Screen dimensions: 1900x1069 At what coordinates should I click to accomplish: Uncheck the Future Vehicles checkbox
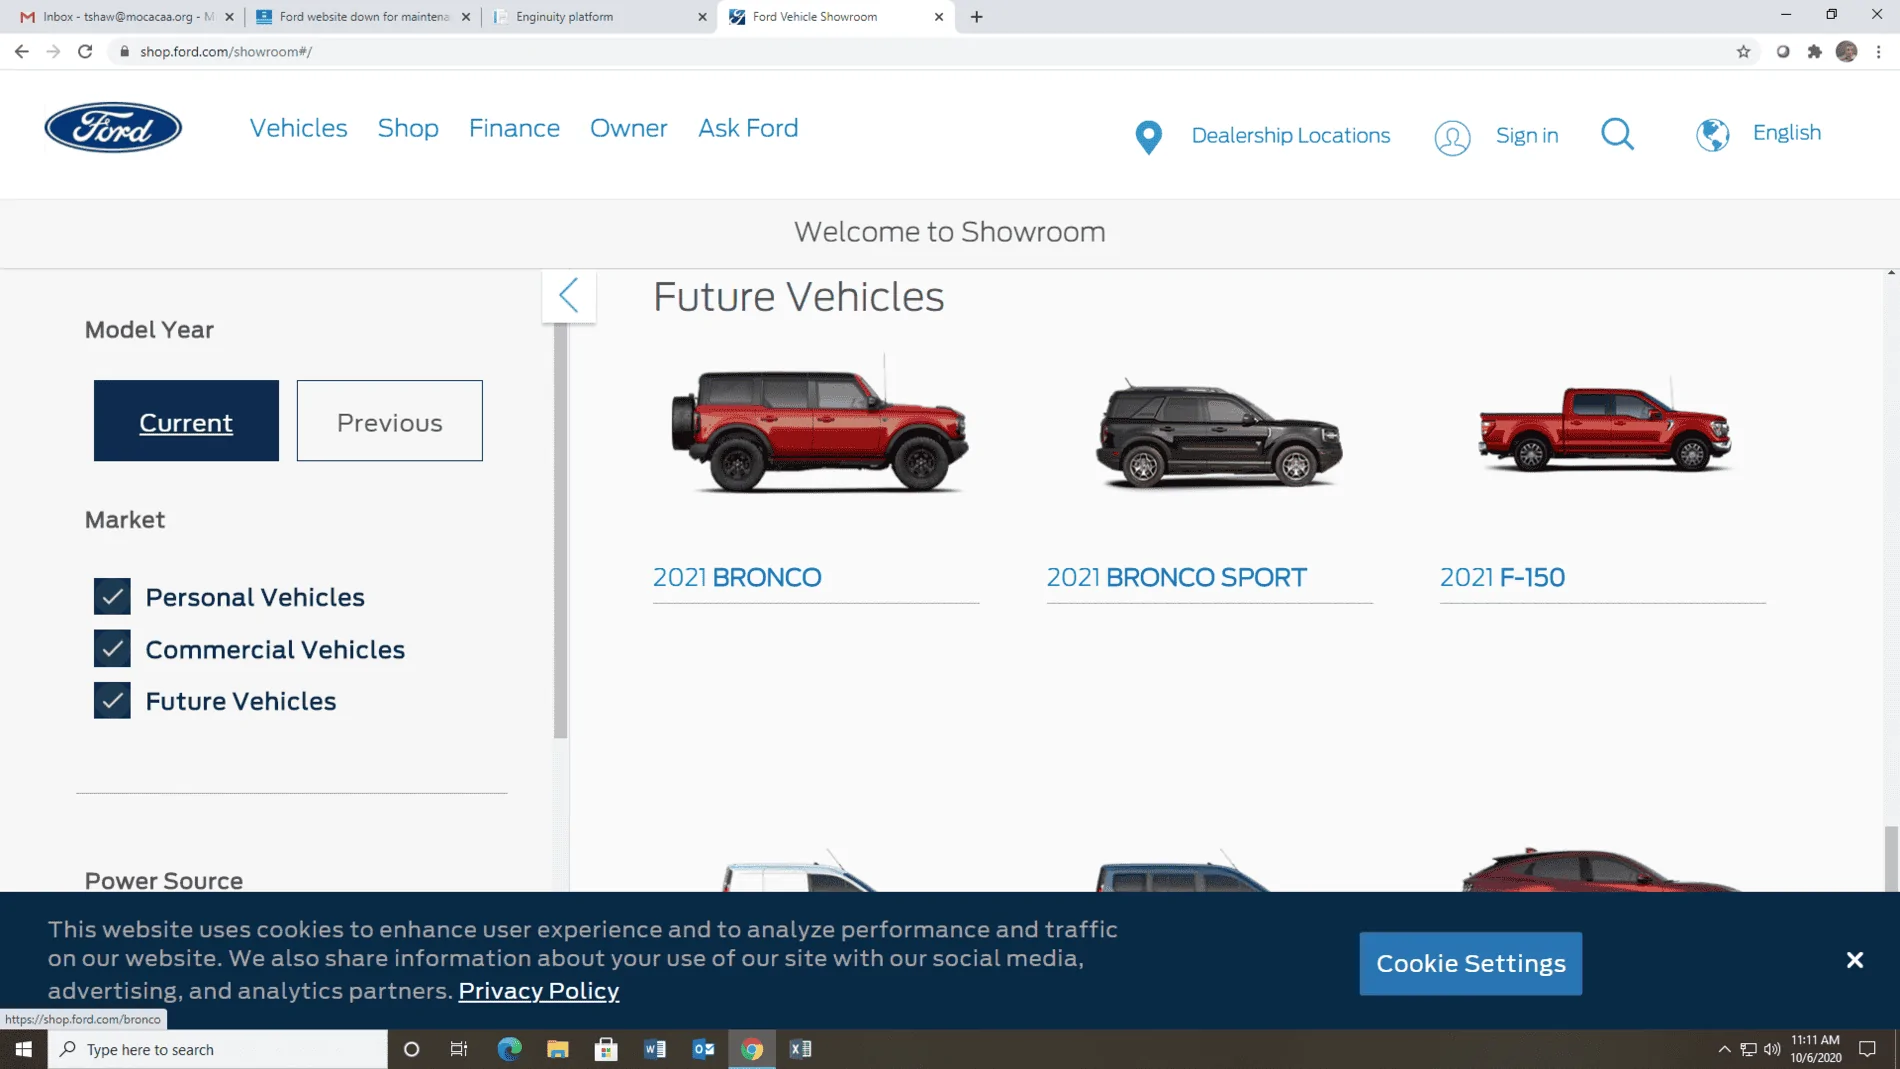coord(112,701)
